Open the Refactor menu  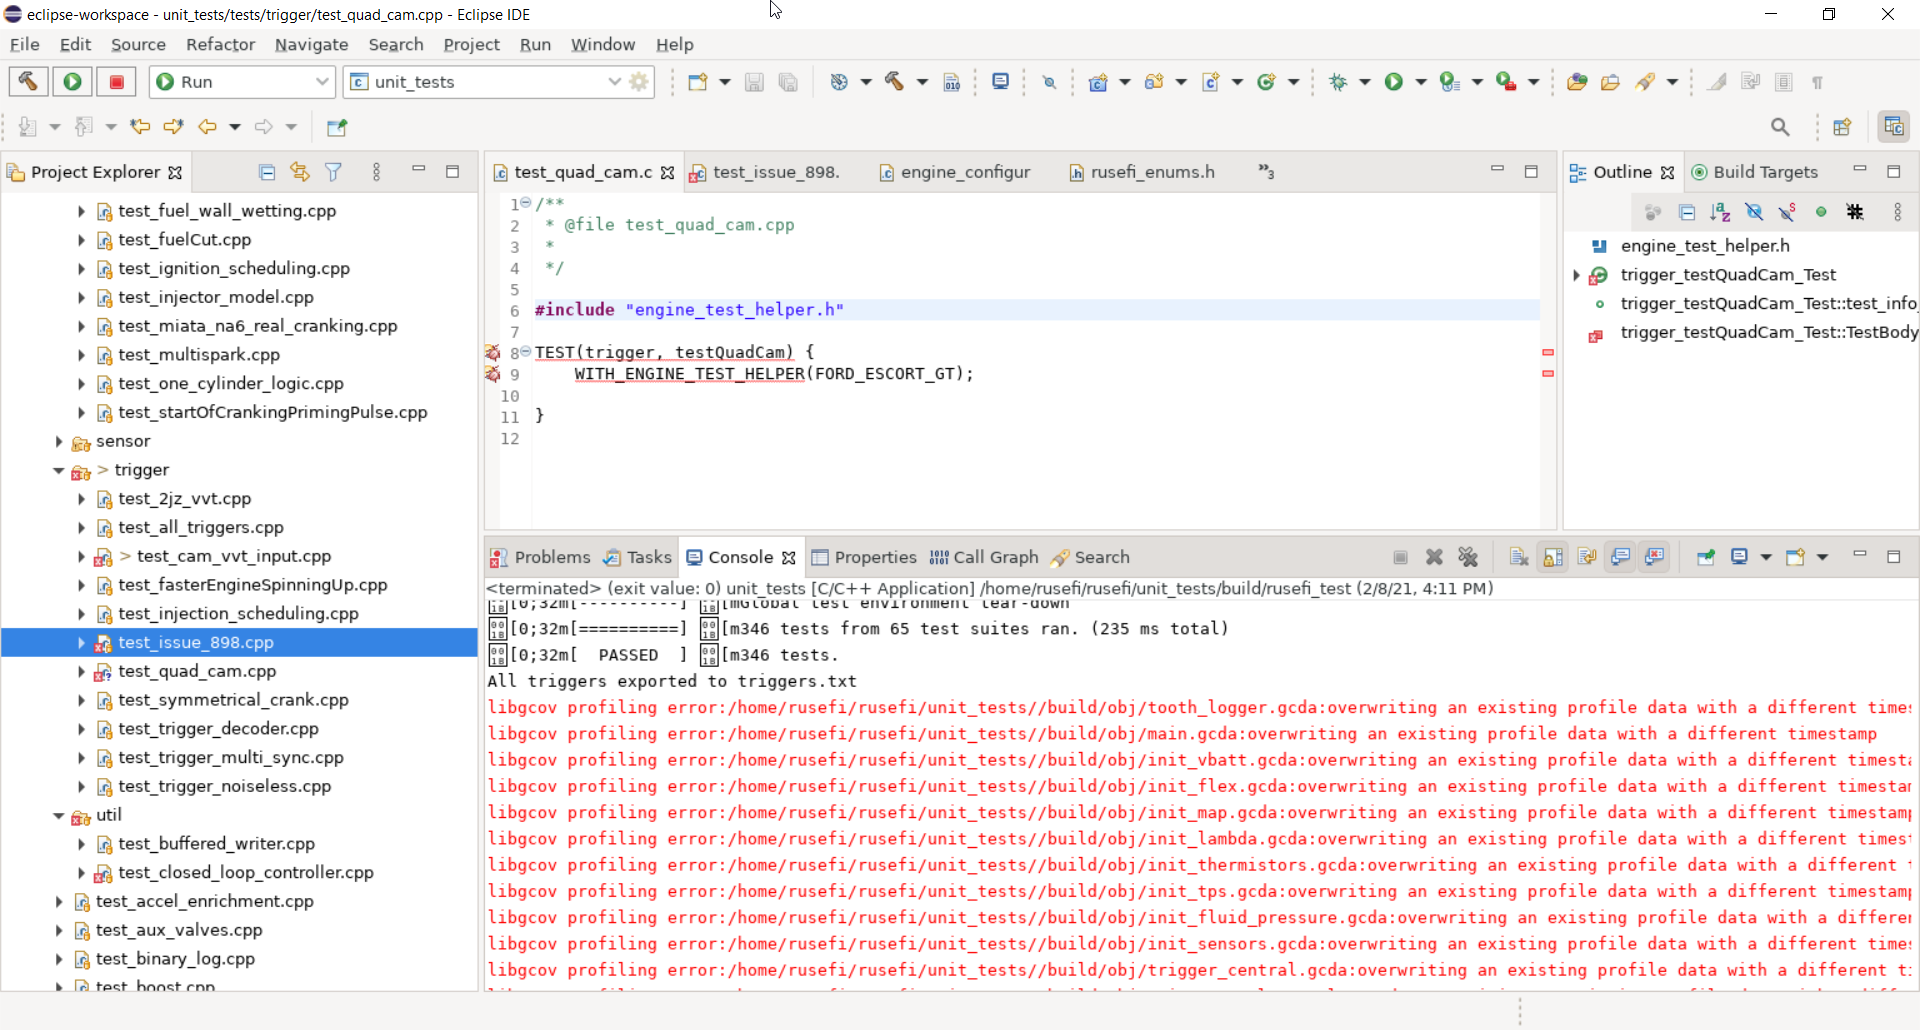(x=221, y=45)
